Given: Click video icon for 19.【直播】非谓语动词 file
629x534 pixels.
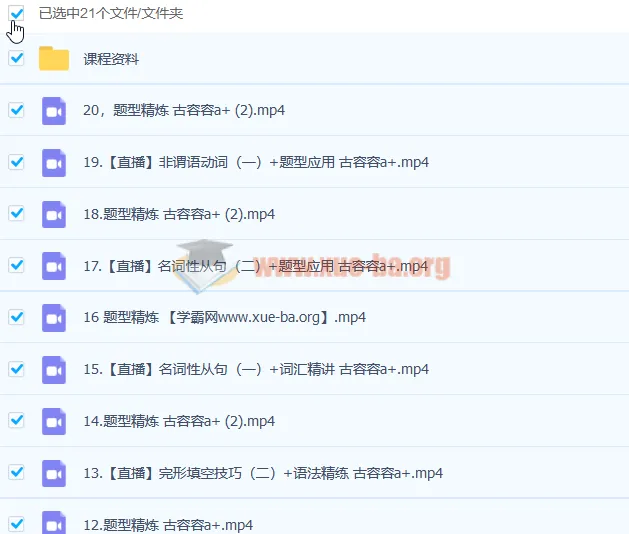Looking at the screenshot, I should coord(54,162).
